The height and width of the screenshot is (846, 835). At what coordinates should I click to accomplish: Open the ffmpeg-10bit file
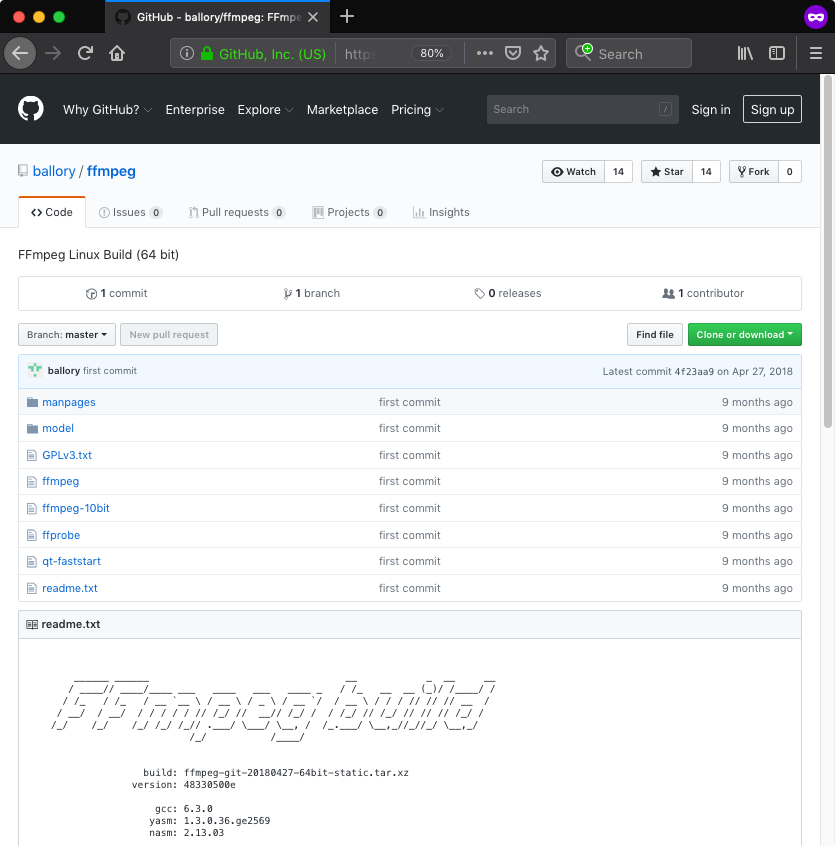click(76, 508)
